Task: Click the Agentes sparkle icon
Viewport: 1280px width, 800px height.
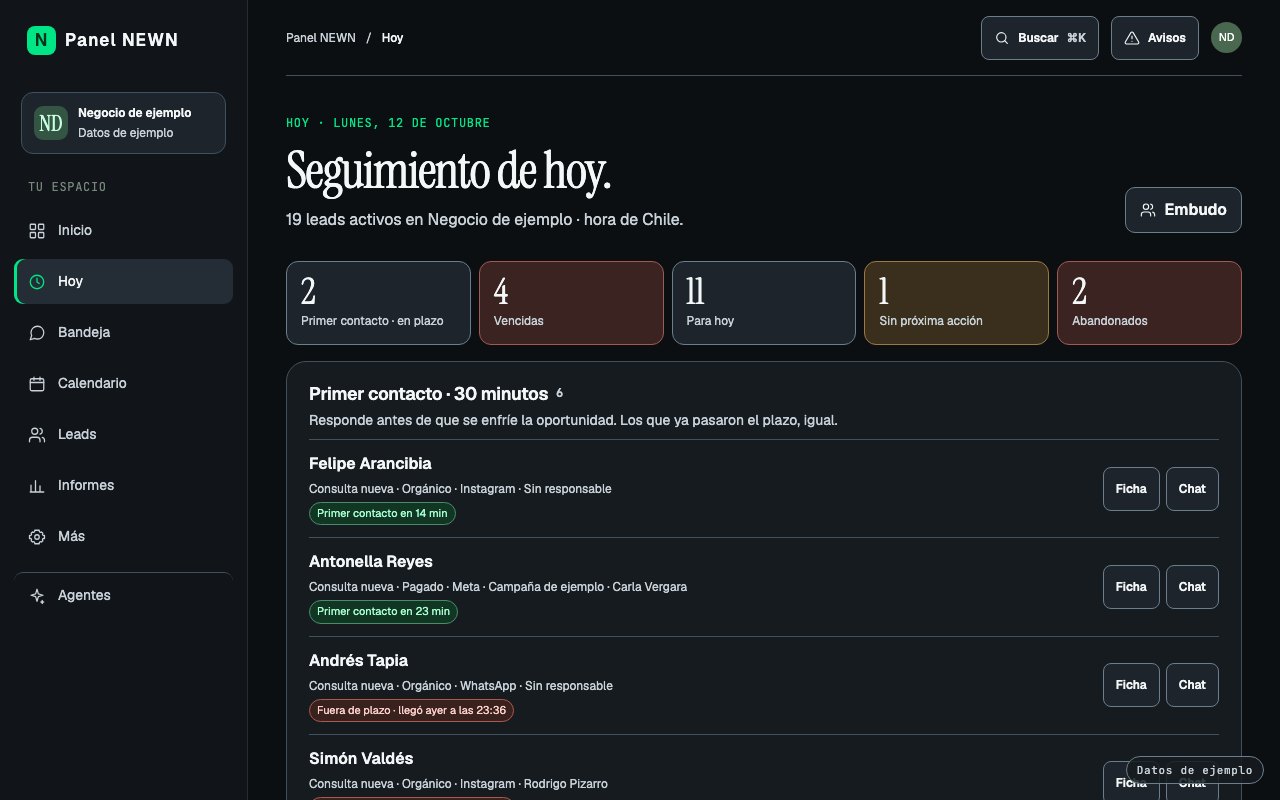Action: point(37,596)
